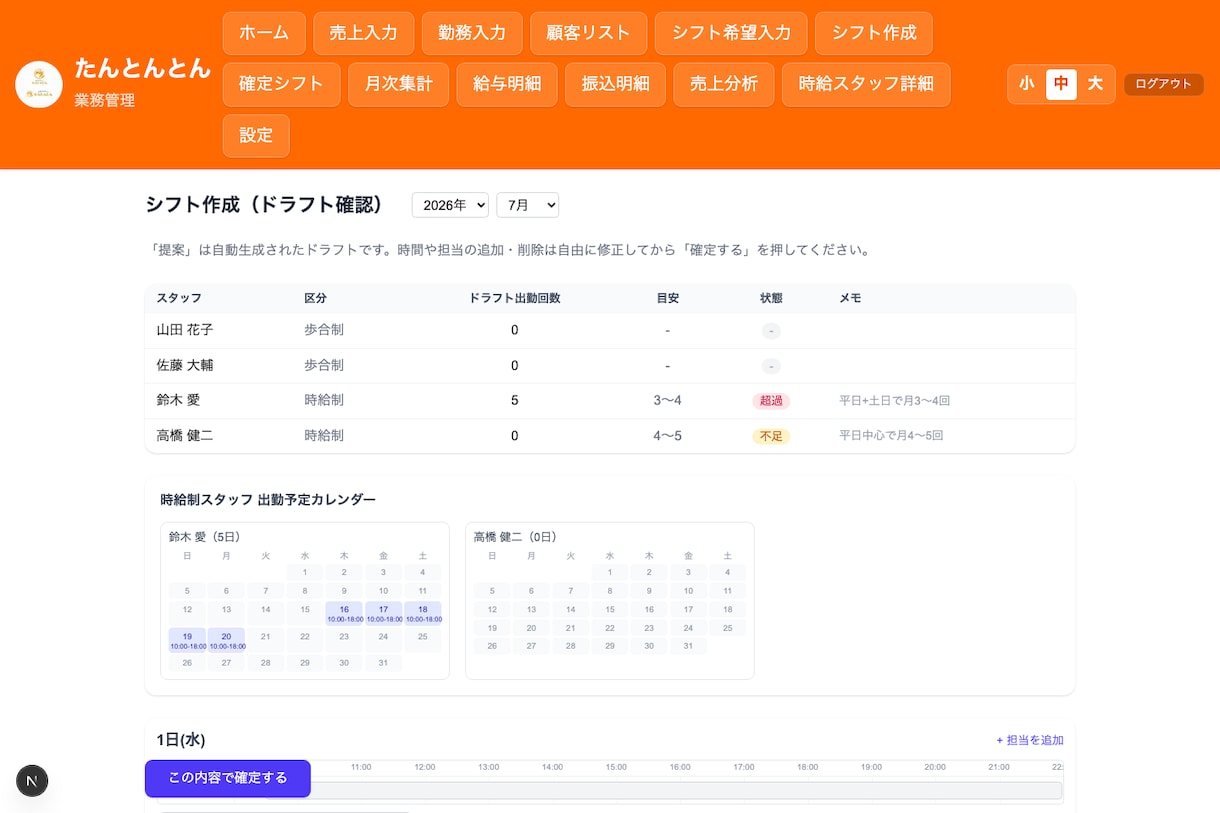Click day 31 in 高橋 健二 calendar

pos(688,646)
